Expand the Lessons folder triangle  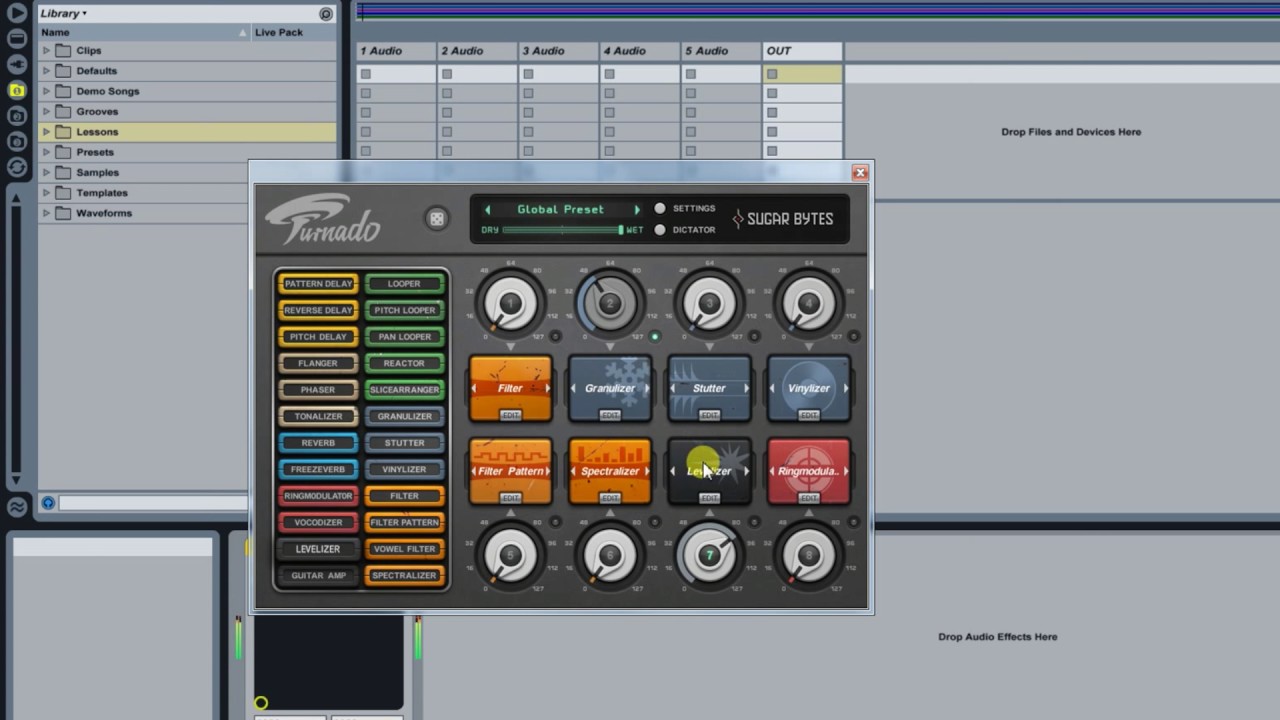[46, 132]
